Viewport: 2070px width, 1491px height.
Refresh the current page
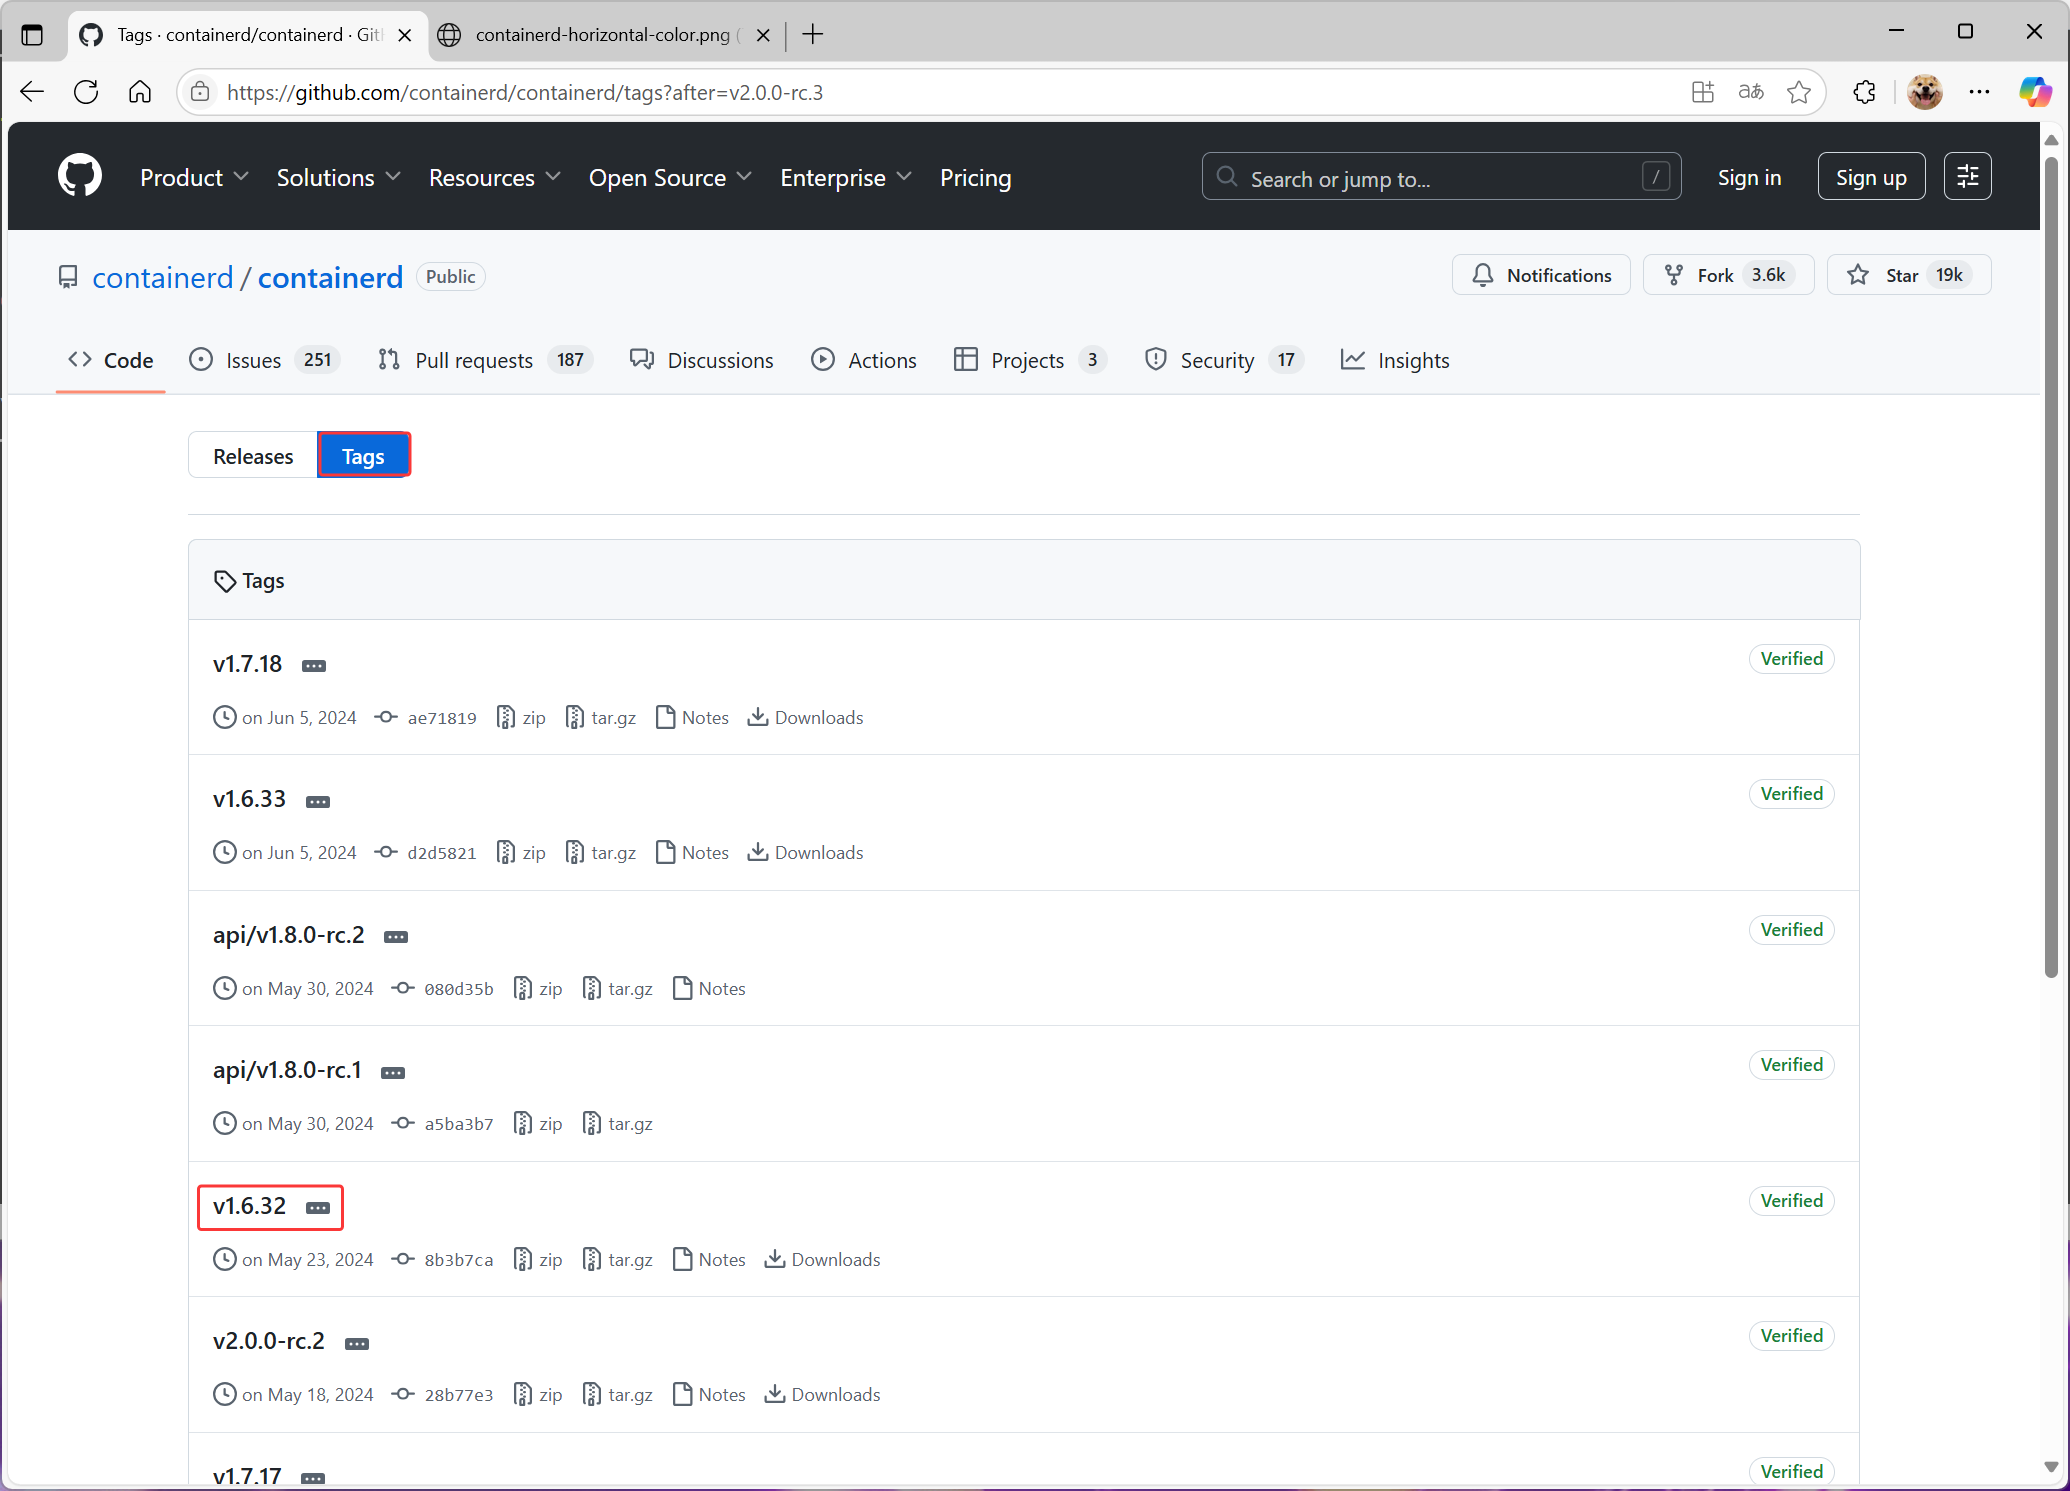point(86,92)
